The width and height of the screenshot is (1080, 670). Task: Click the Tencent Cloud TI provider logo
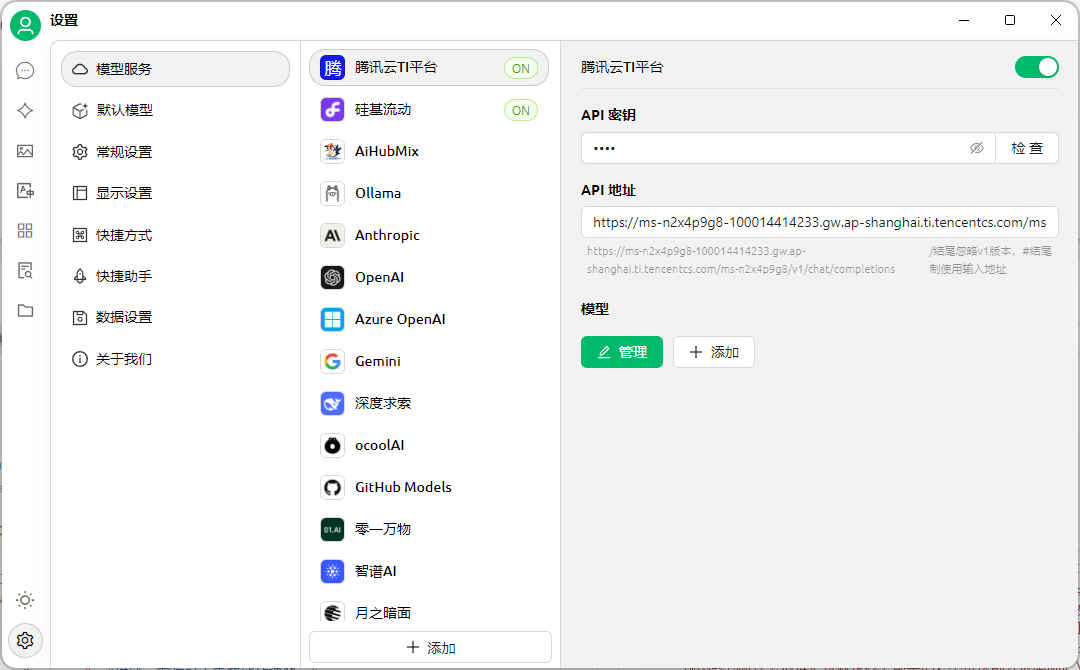pos(333,67)
